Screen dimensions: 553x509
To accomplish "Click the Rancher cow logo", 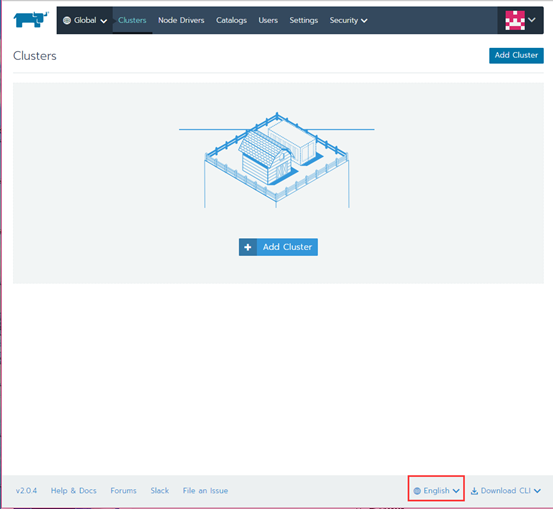I will (x=31, y=19).
